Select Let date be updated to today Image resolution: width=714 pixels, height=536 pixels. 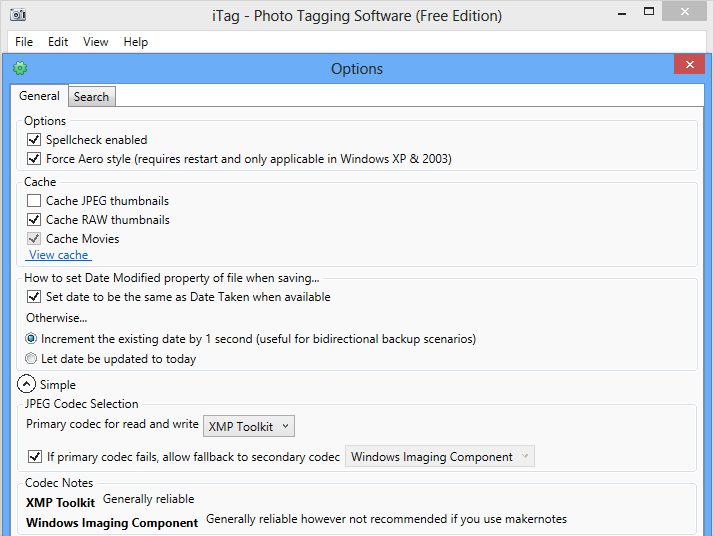(x=32, y=359)
